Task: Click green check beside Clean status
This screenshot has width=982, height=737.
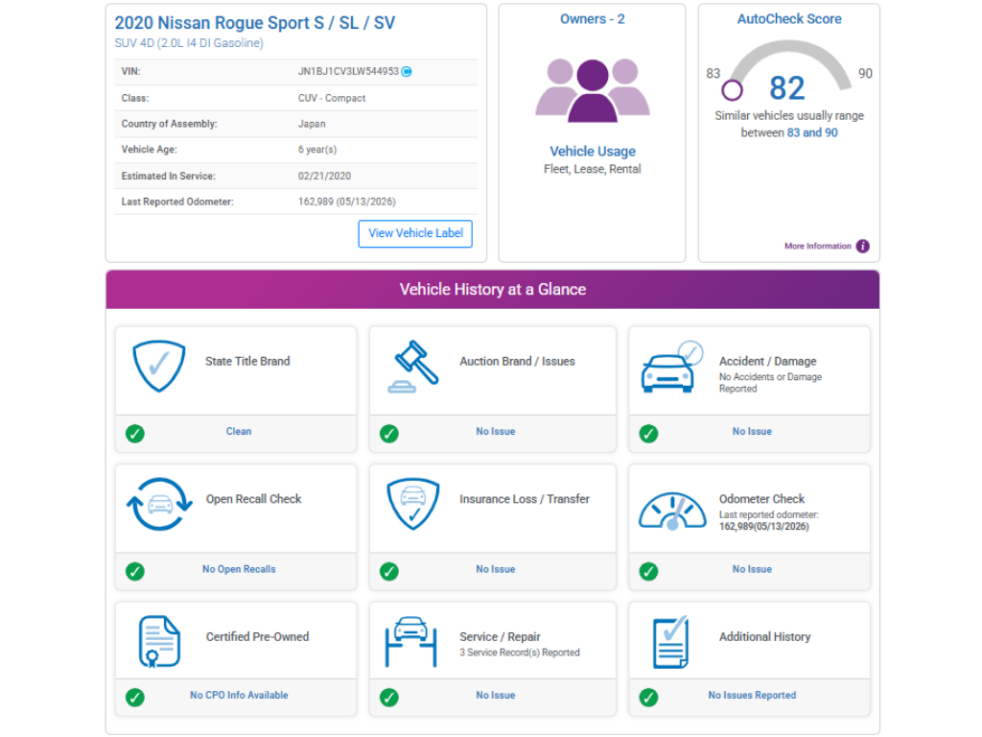Action: pos(135,433)
